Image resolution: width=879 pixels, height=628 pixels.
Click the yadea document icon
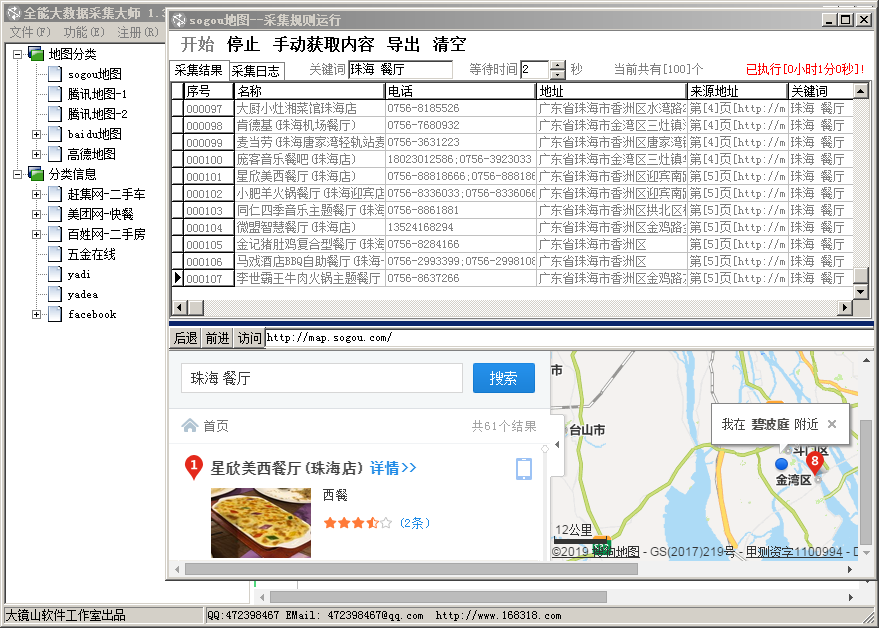coord(54,294)
